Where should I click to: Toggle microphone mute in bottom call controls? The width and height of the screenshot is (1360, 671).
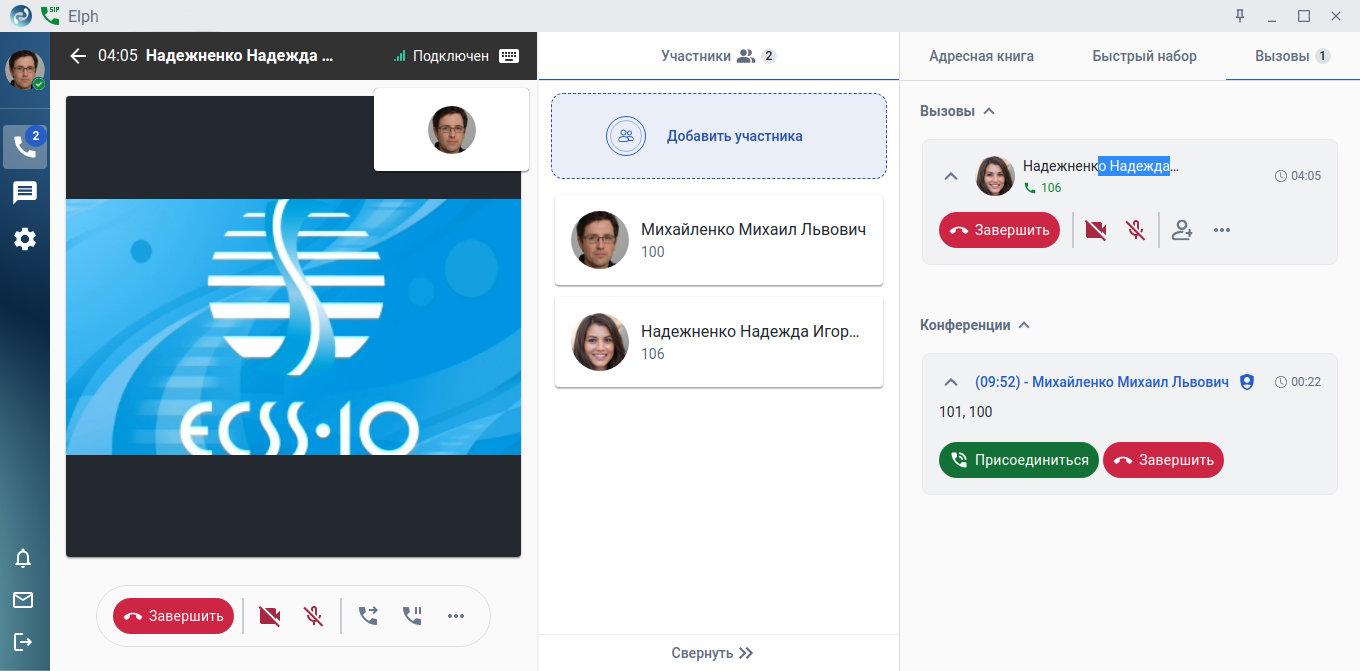pos(313,616)
